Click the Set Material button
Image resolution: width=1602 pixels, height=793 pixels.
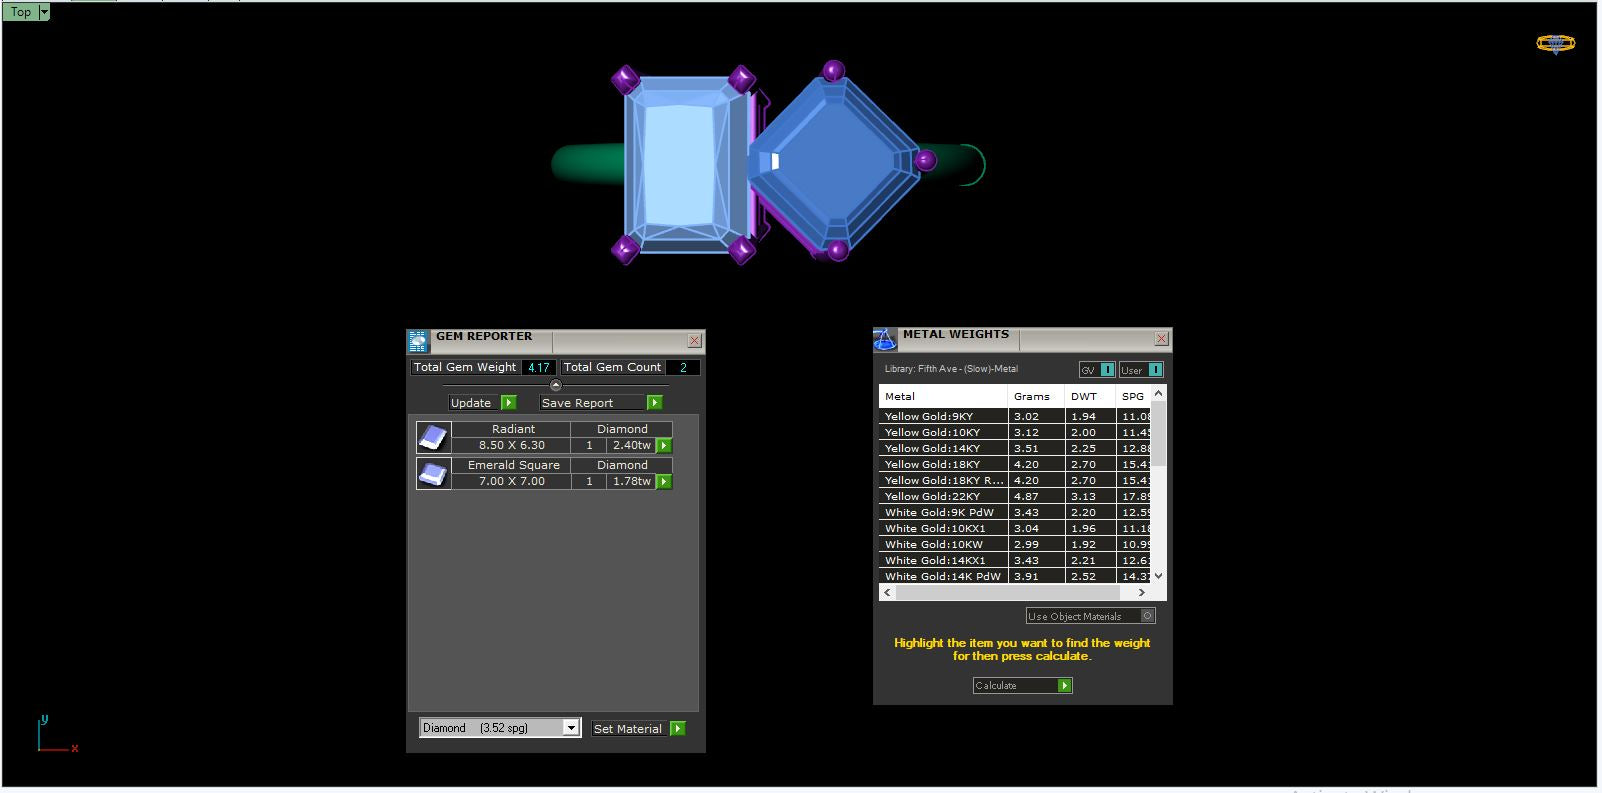point(638,729)
